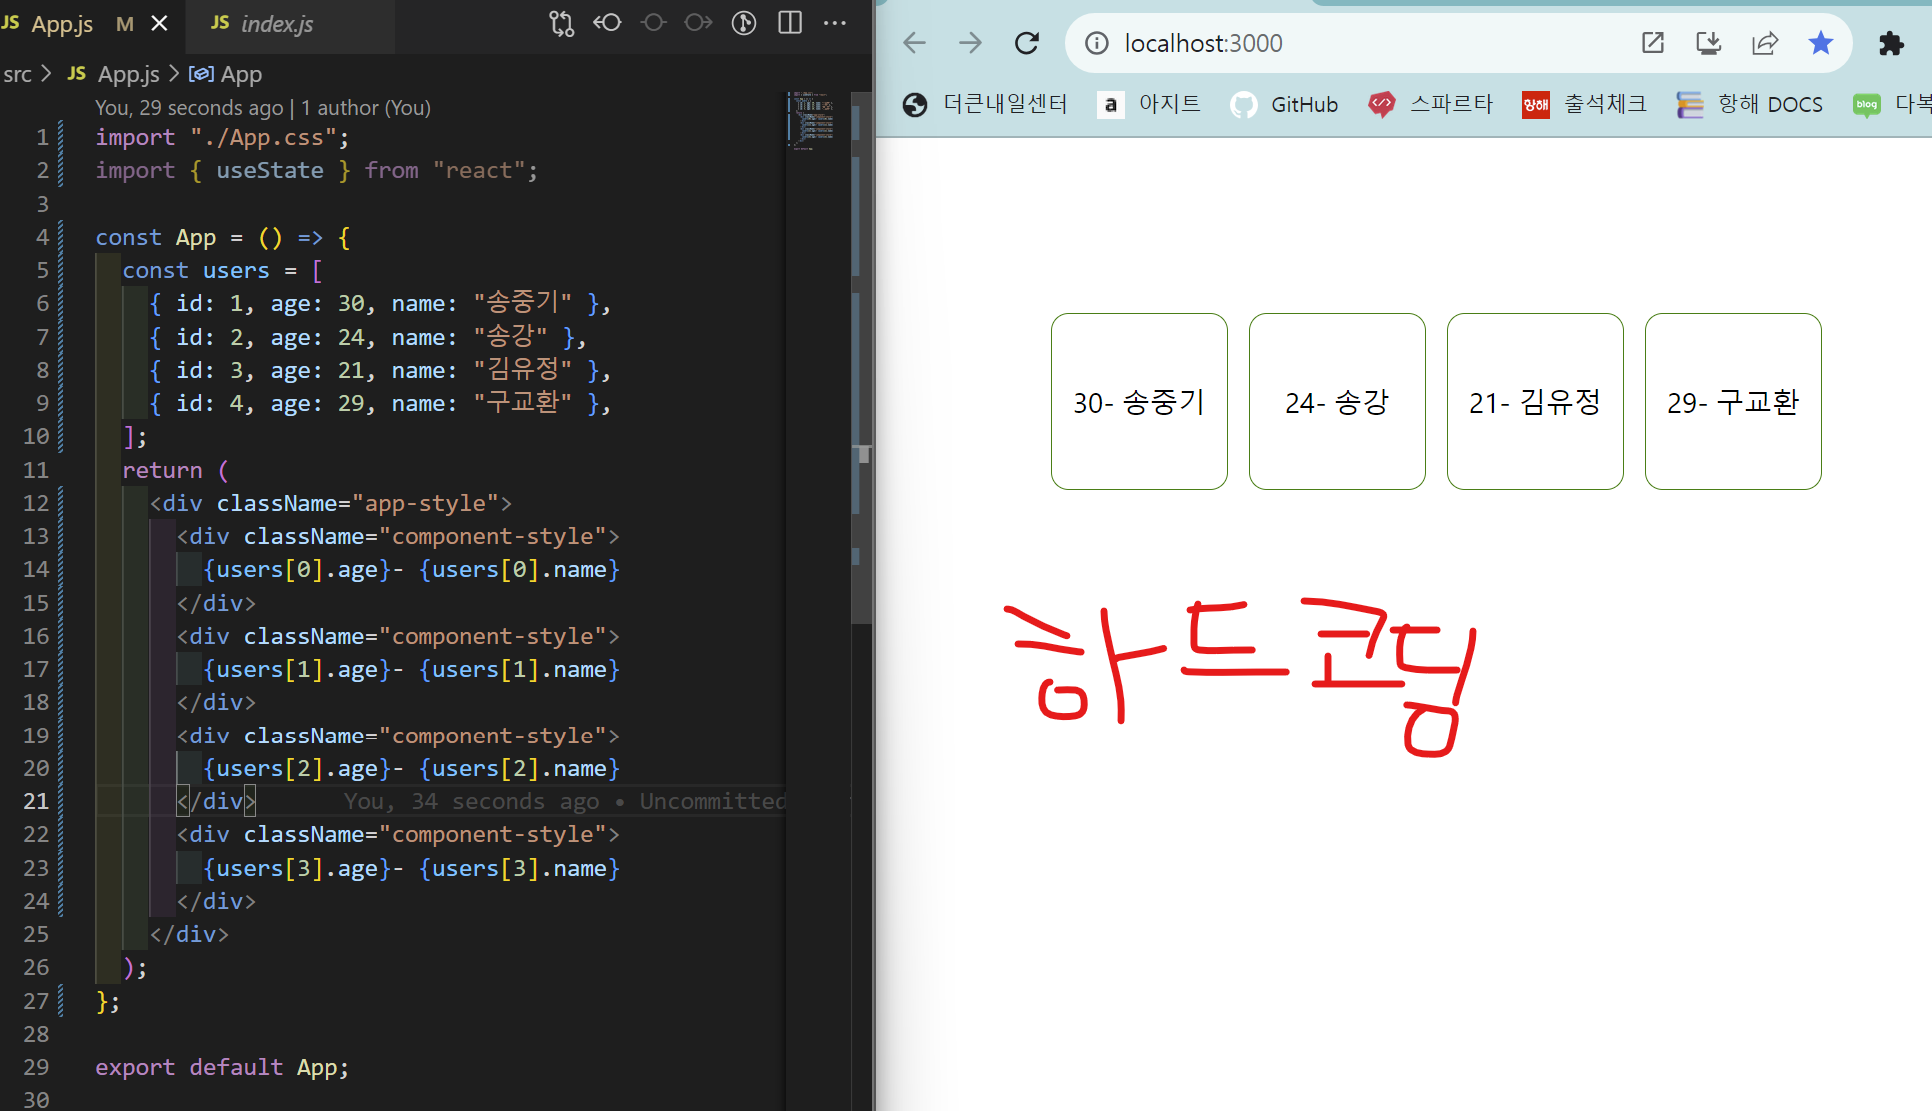The image size is (1932, 1111).
Task: Click the '30- 송중기' card in browser
Action: (1139, 401)
